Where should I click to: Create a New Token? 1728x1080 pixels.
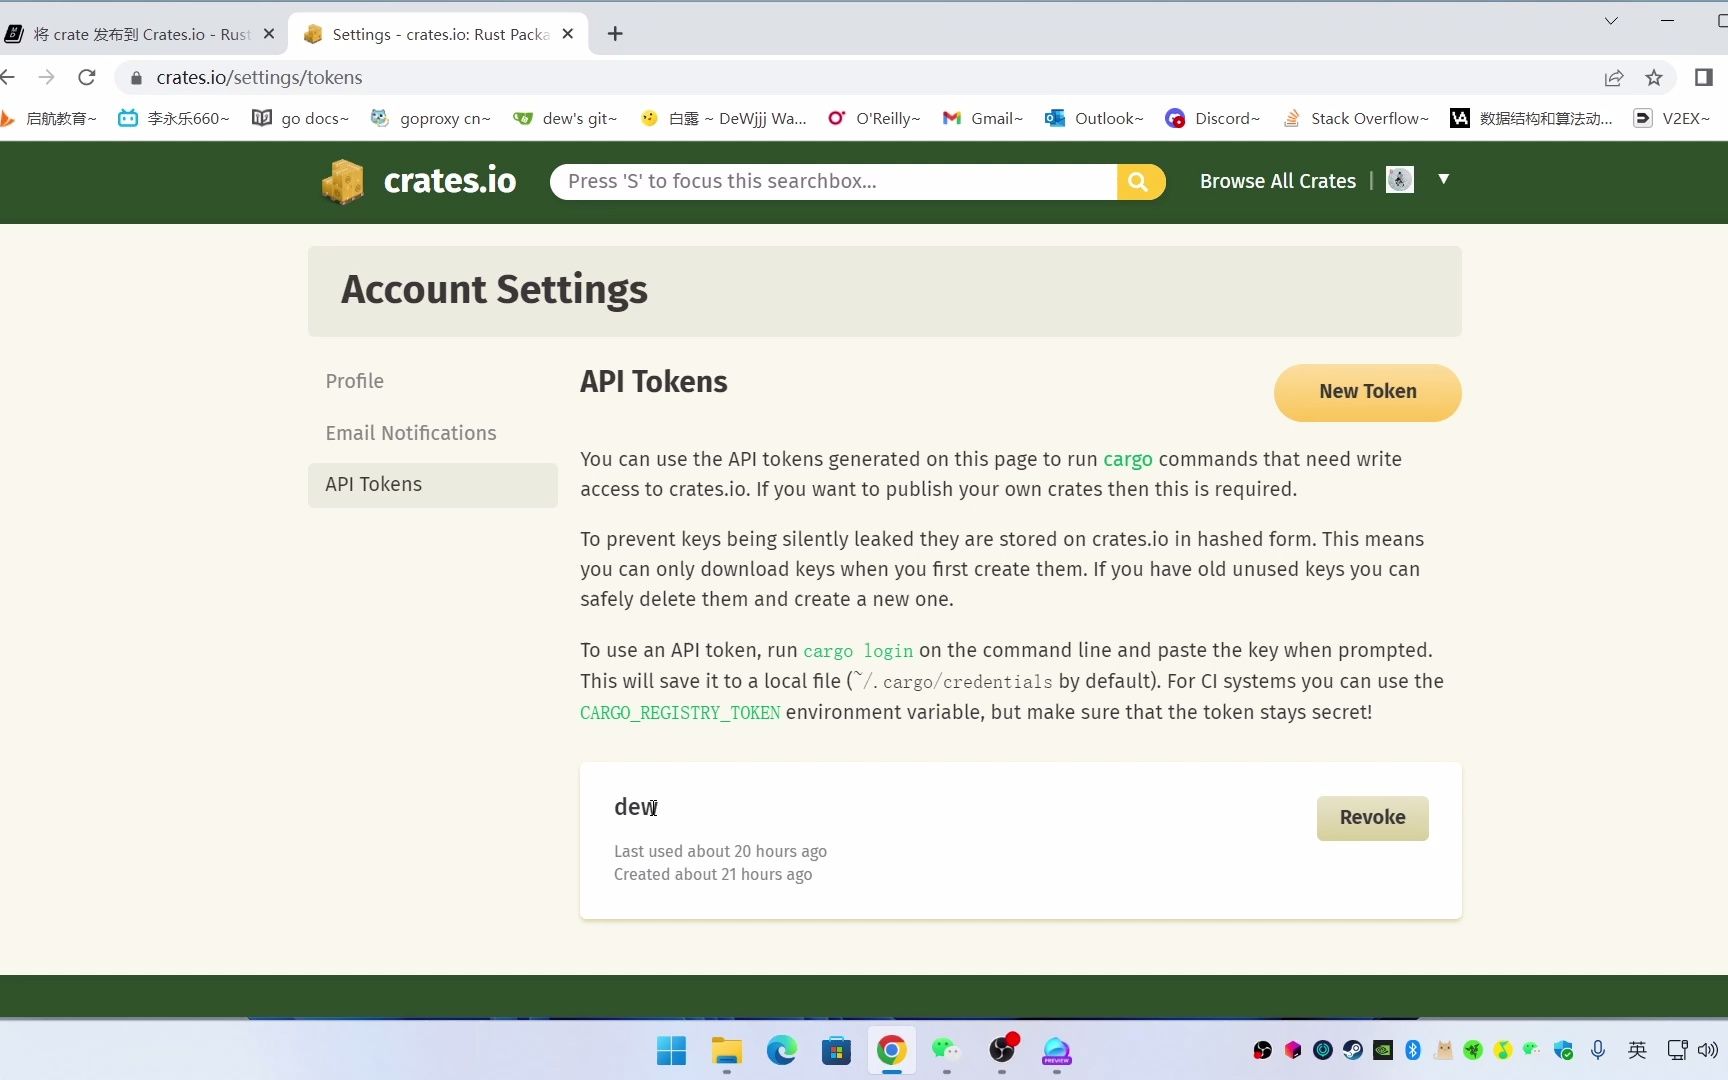tap(1367, 392)
